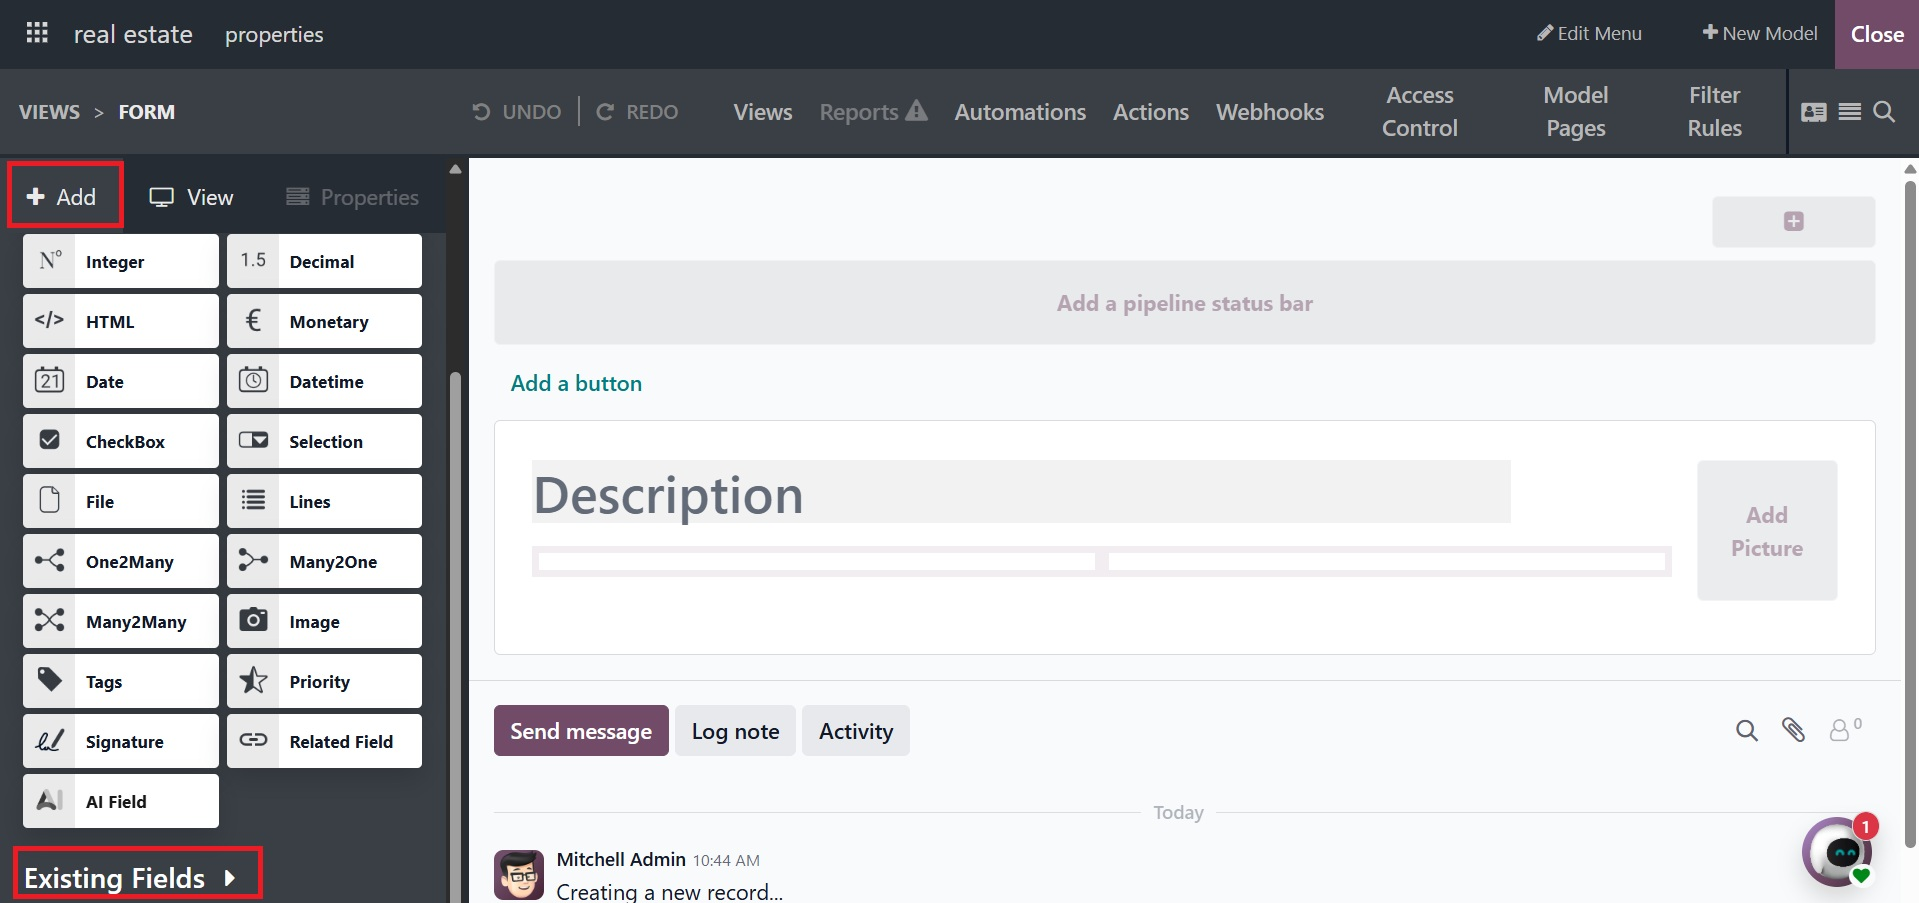Click the Add Picture placeholder
1919x903 pixels.
pyautogui.click(x=1766, y=531)
